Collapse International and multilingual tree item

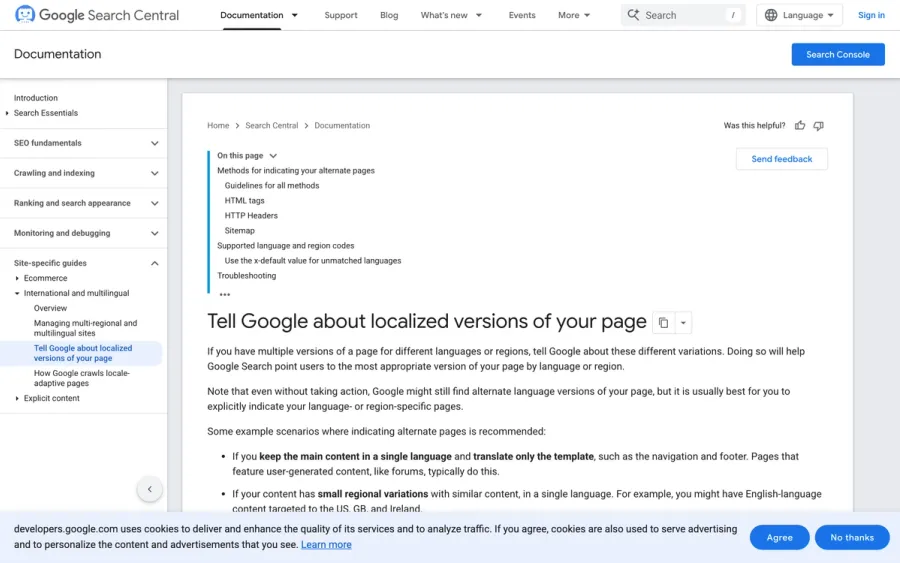[x=17, y=293]
